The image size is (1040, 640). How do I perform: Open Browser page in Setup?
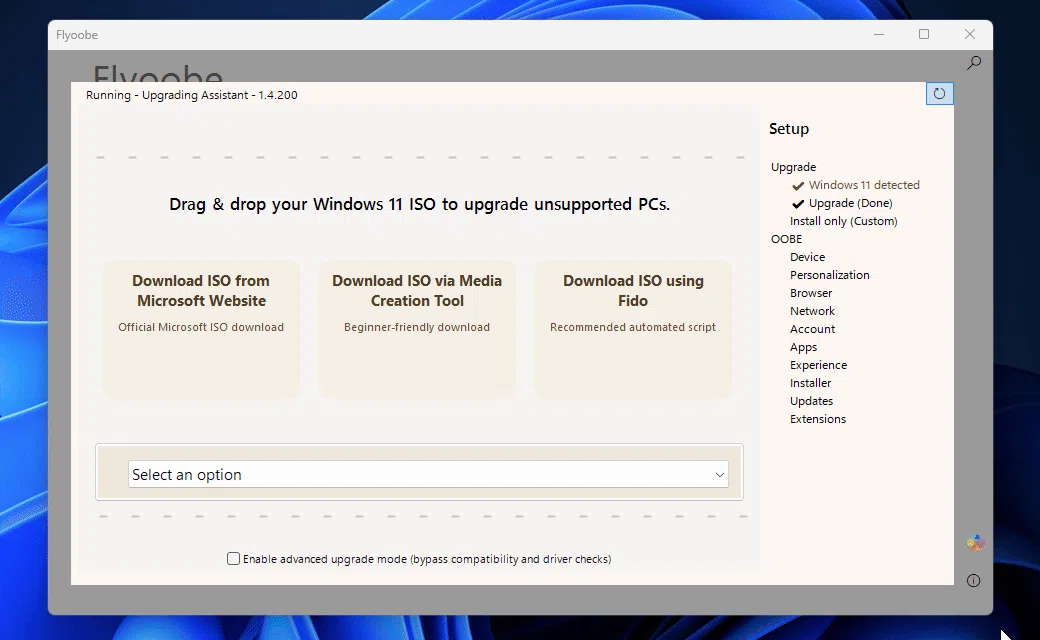click(811, 292)
